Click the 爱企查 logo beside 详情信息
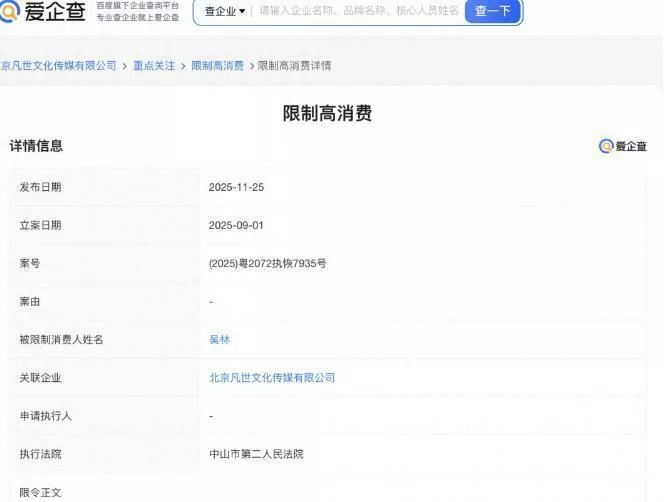 click(x=623, y=146)
